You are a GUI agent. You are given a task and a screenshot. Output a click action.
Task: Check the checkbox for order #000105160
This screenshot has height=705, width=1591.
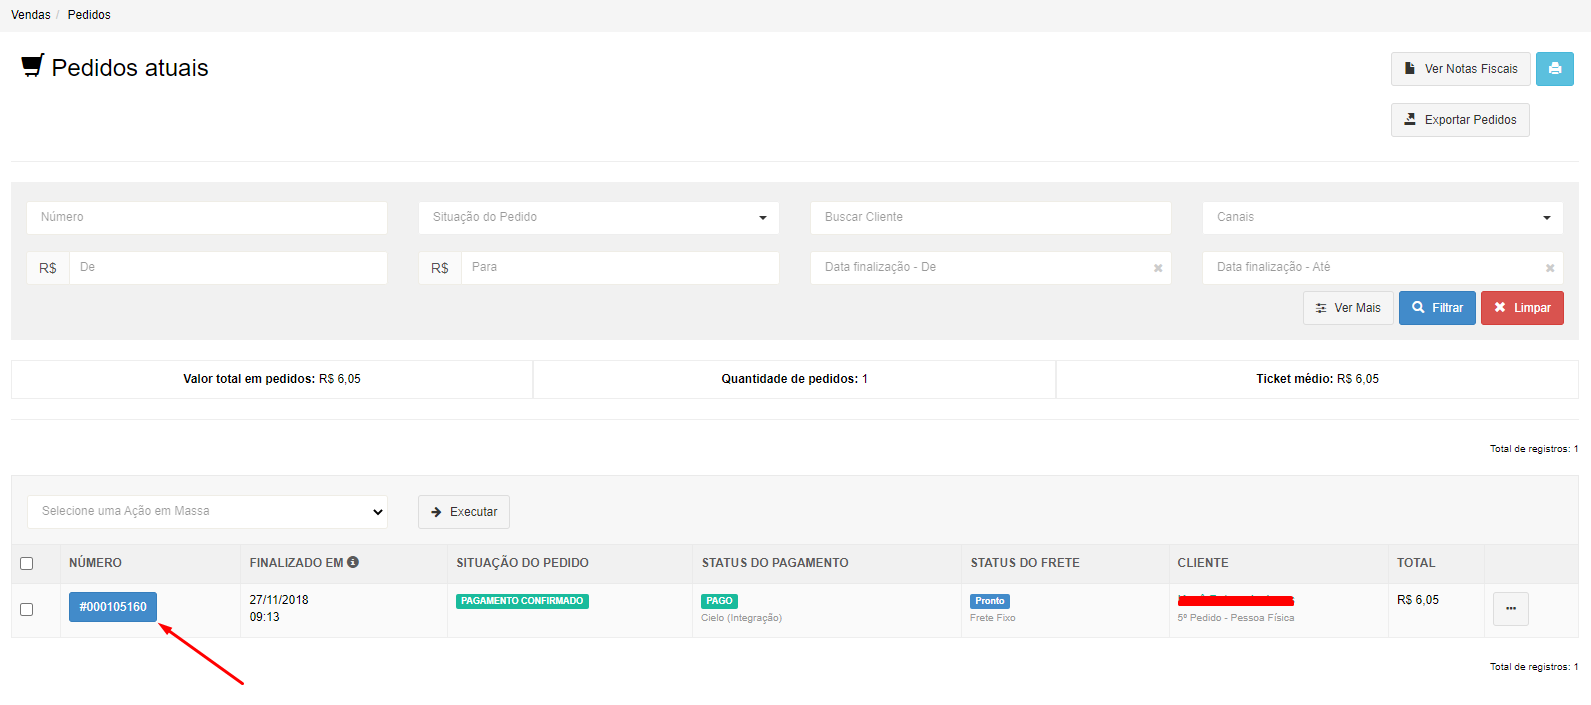(27, 610)
